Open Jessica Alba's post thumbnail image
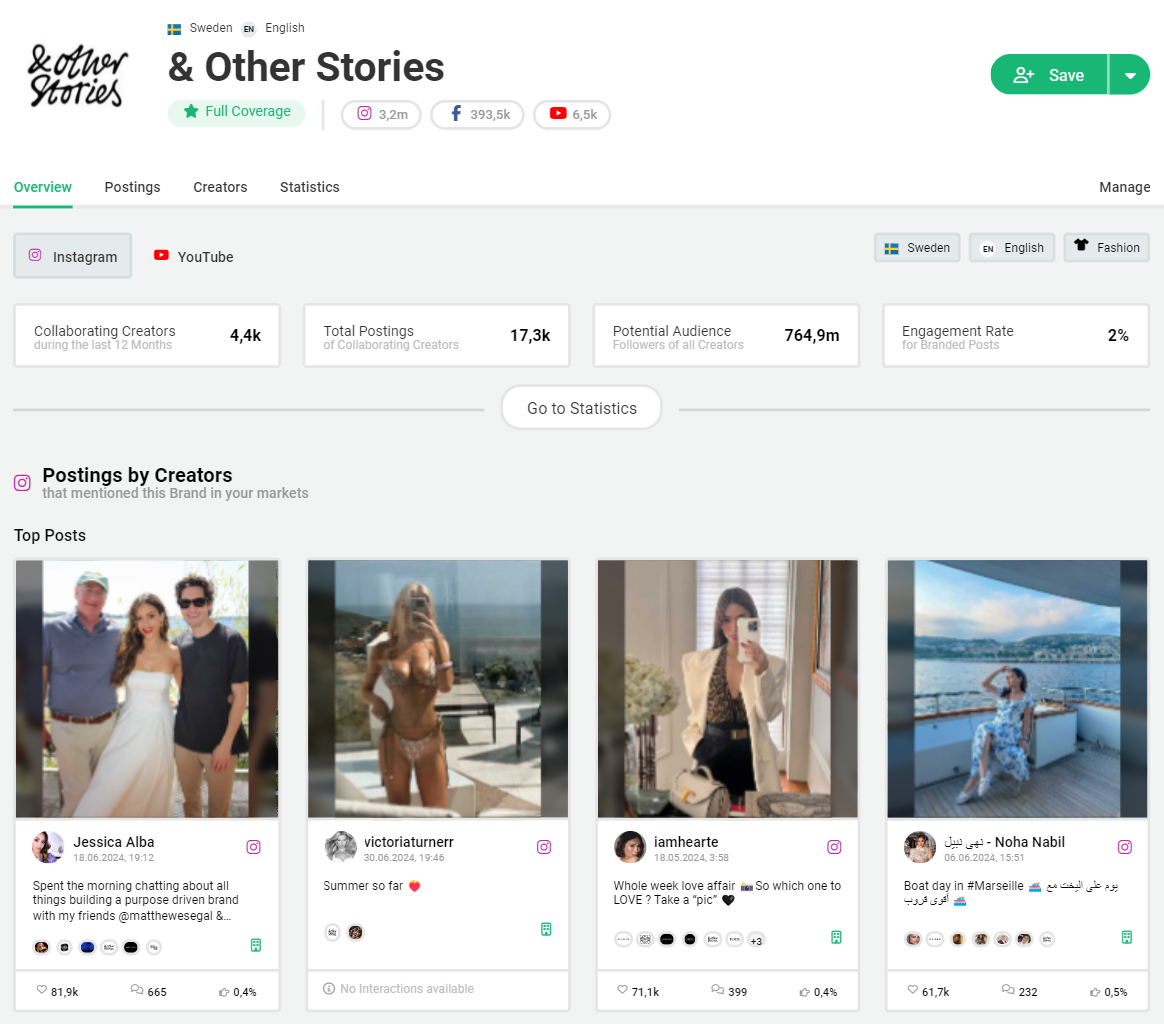The image size is (1164, 1024). 147,689
